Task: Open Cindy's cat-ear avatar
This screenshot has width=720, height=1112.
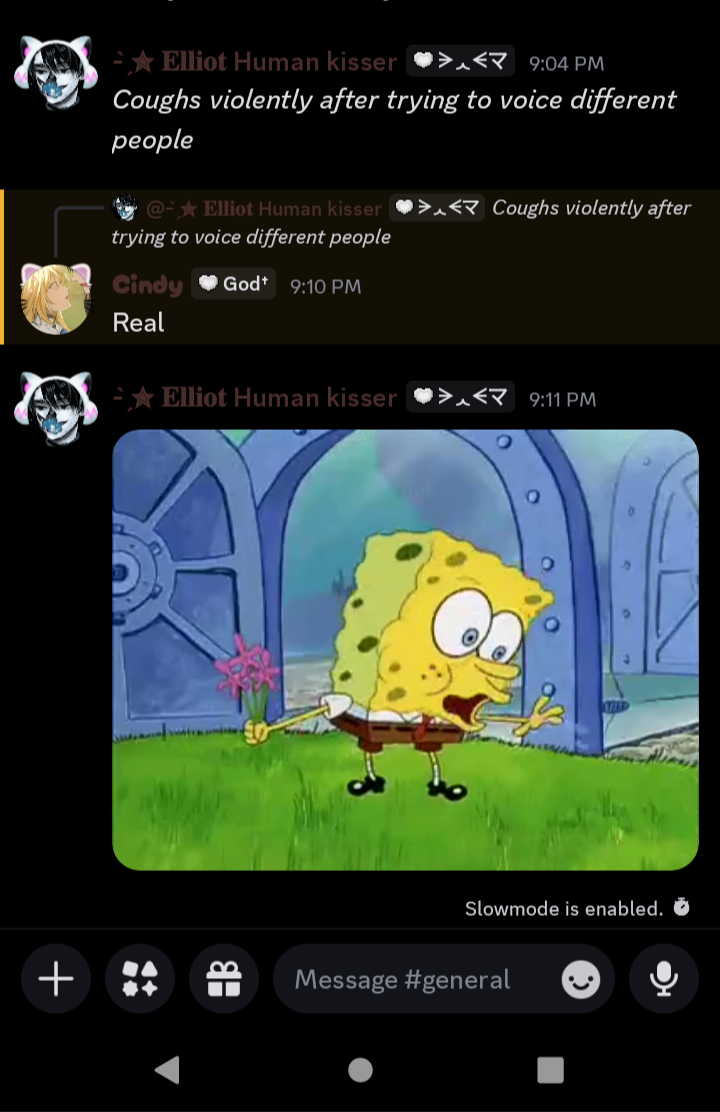Action: point(57,299)
